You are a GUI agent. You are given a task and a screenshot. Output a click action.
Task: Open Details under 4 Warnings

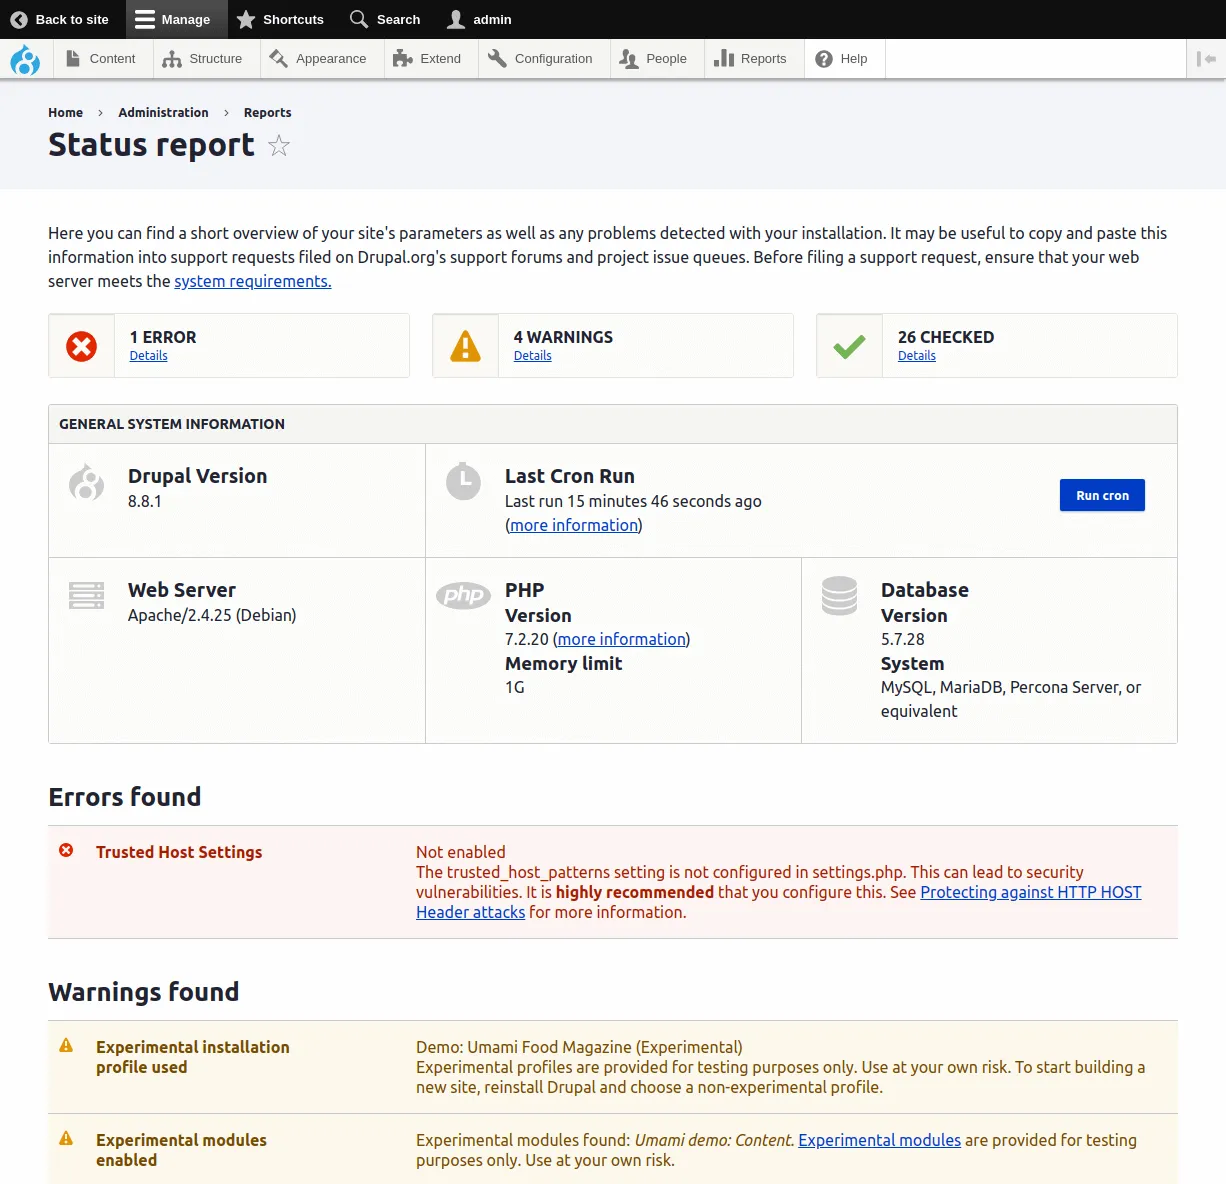[x=532, y=356]
